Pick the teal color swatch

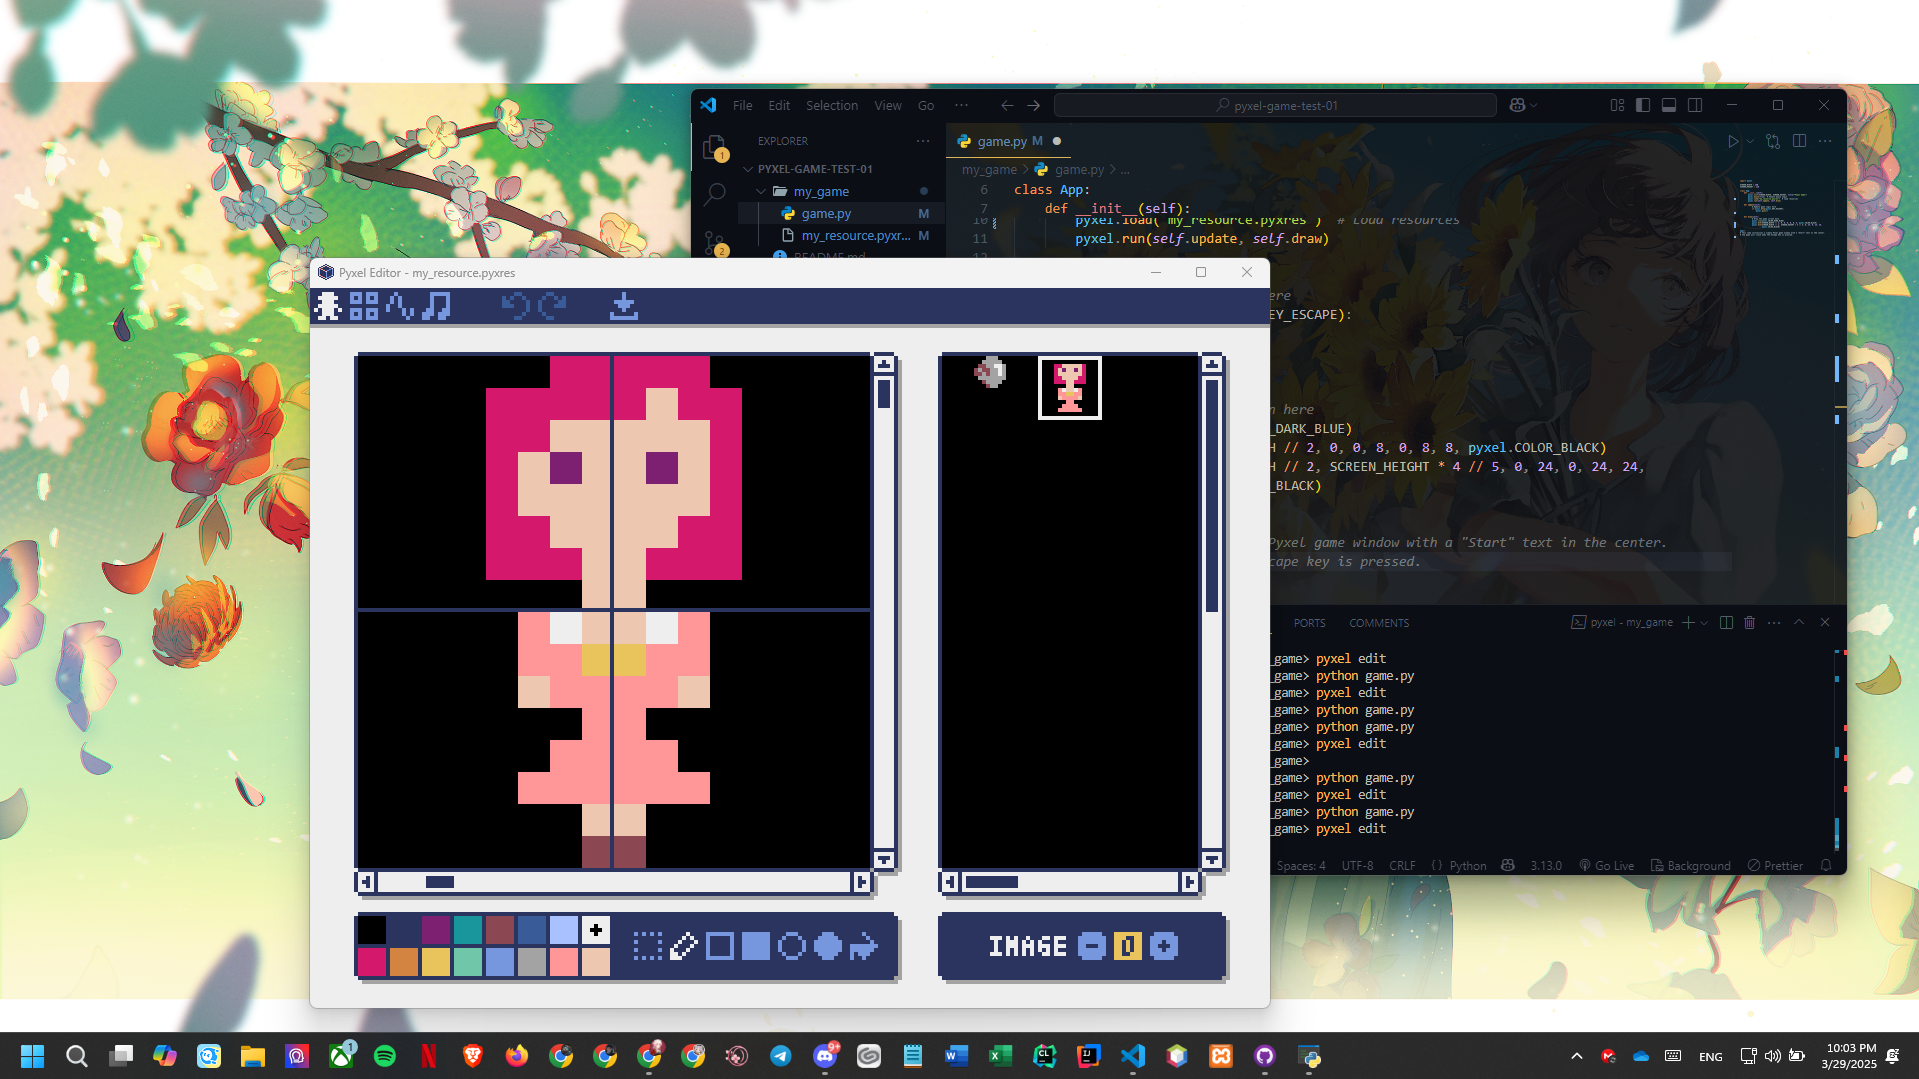[x=468, y=930]
